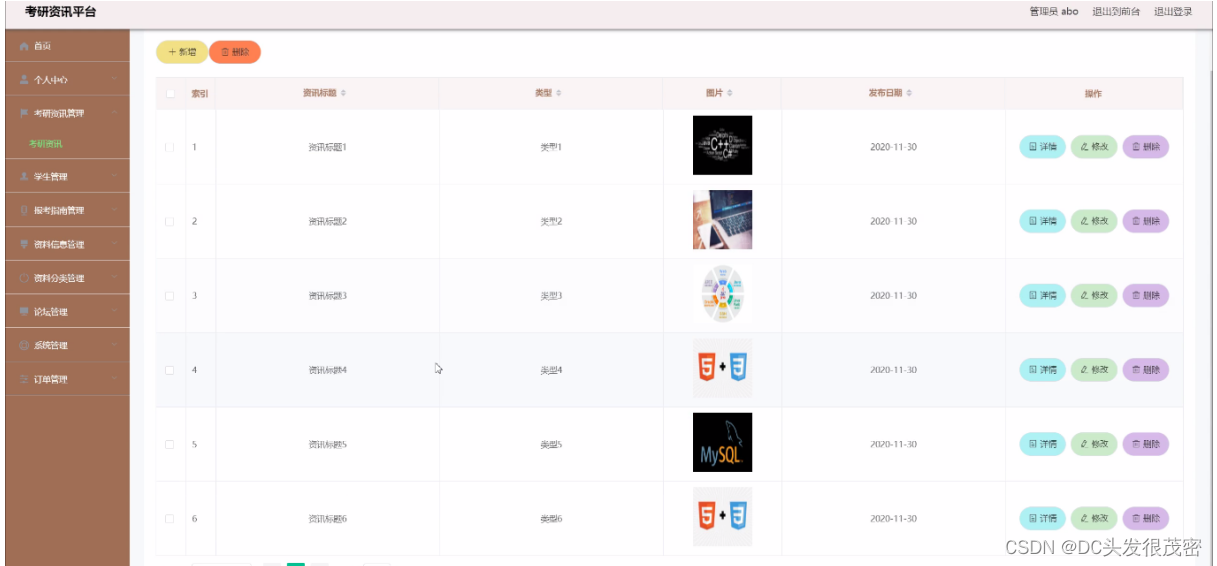Image resolution: width=1217 pixels, height=566 pixels.
Task: Click purple 删除 for 资讯标题3
Action: tap(1146, 296)
